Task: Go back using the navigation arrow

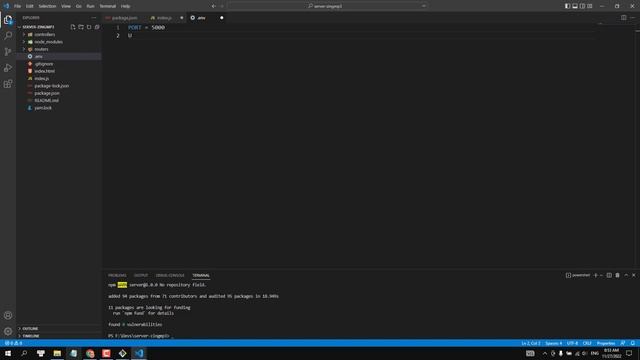Action: pos(213,6)
